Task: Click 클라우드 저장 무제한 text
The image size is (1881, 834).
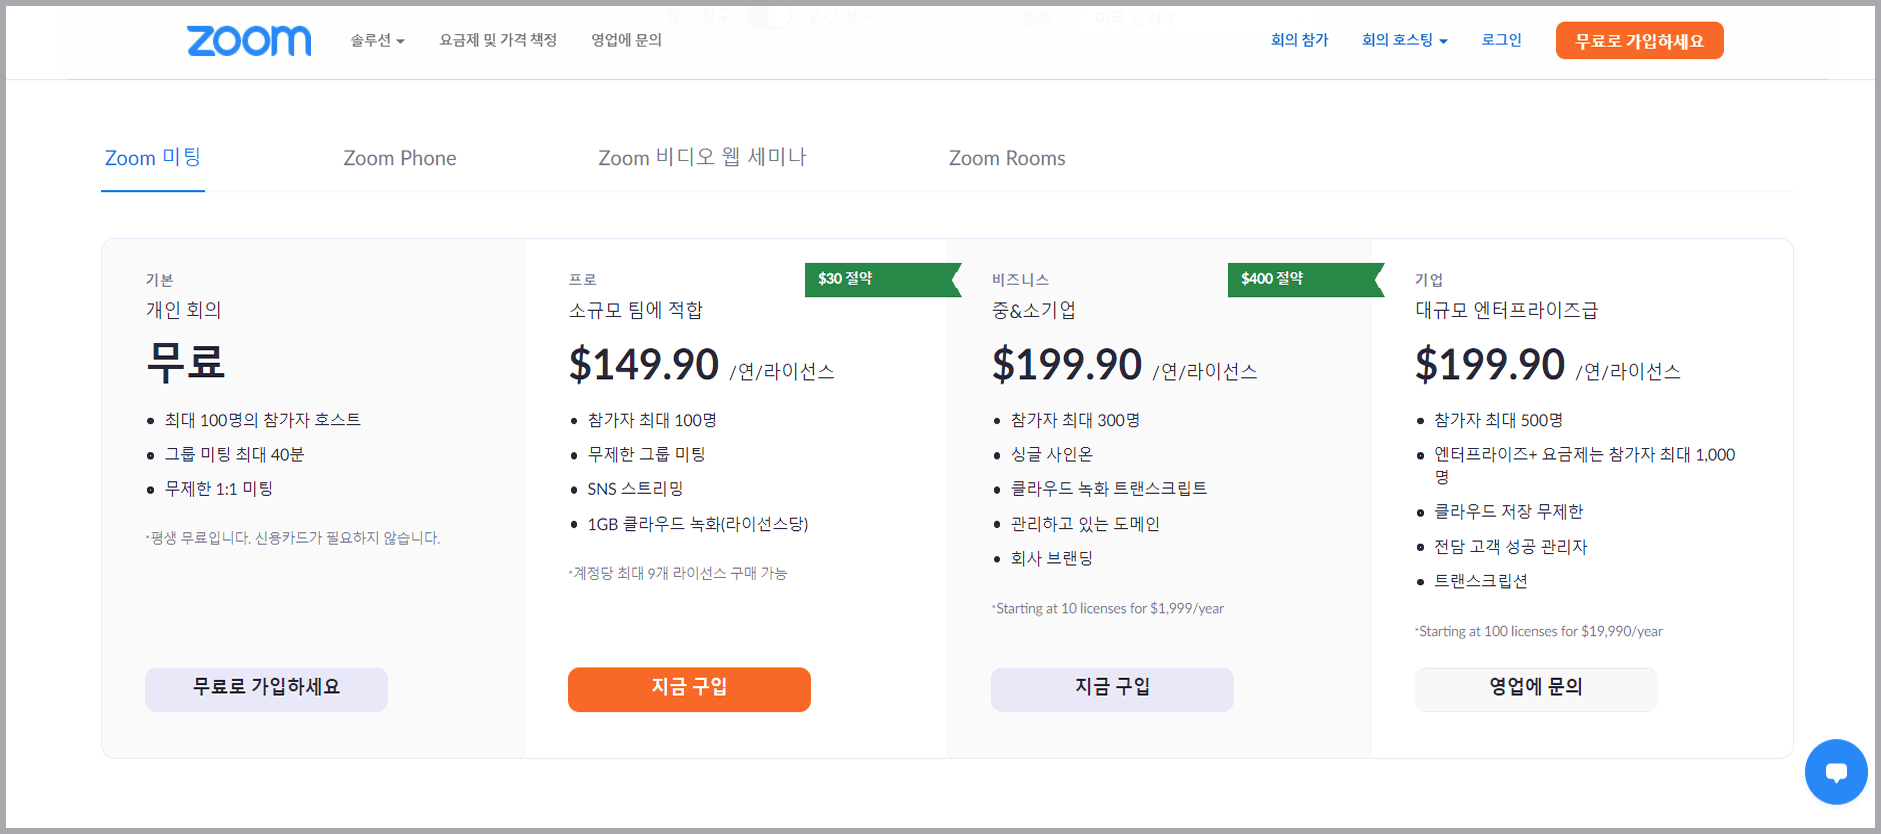Action: pyautogui.click(x=1509, y=512)
